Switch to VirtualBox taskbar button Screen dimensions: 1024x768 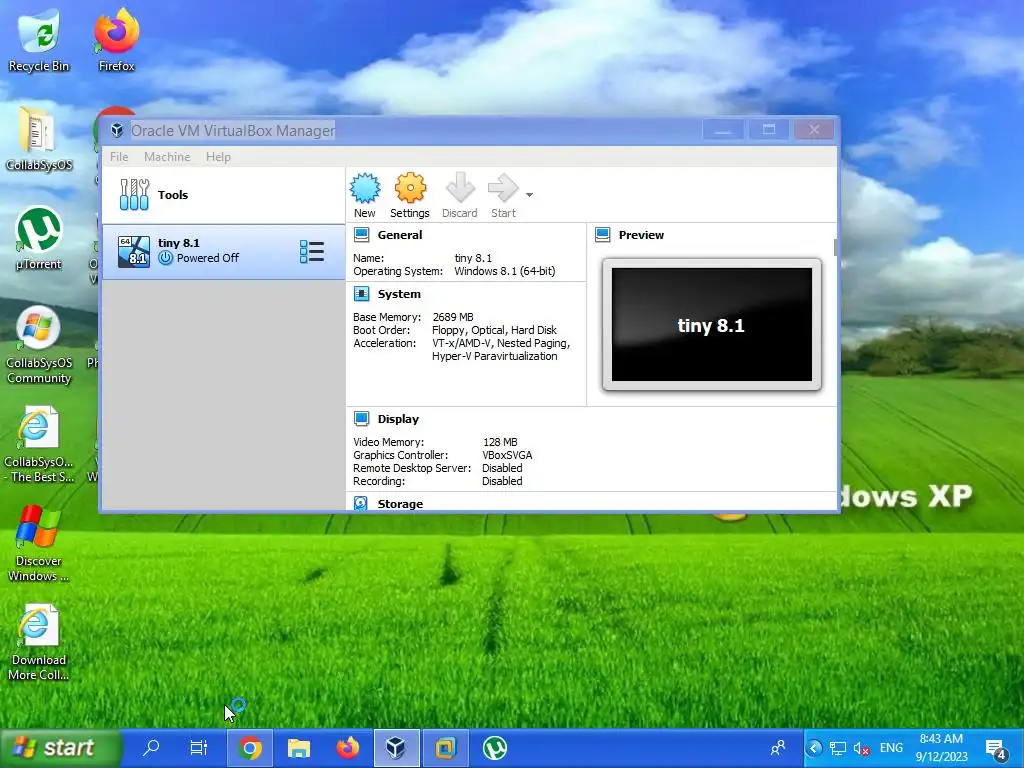[x=396, y=748]
